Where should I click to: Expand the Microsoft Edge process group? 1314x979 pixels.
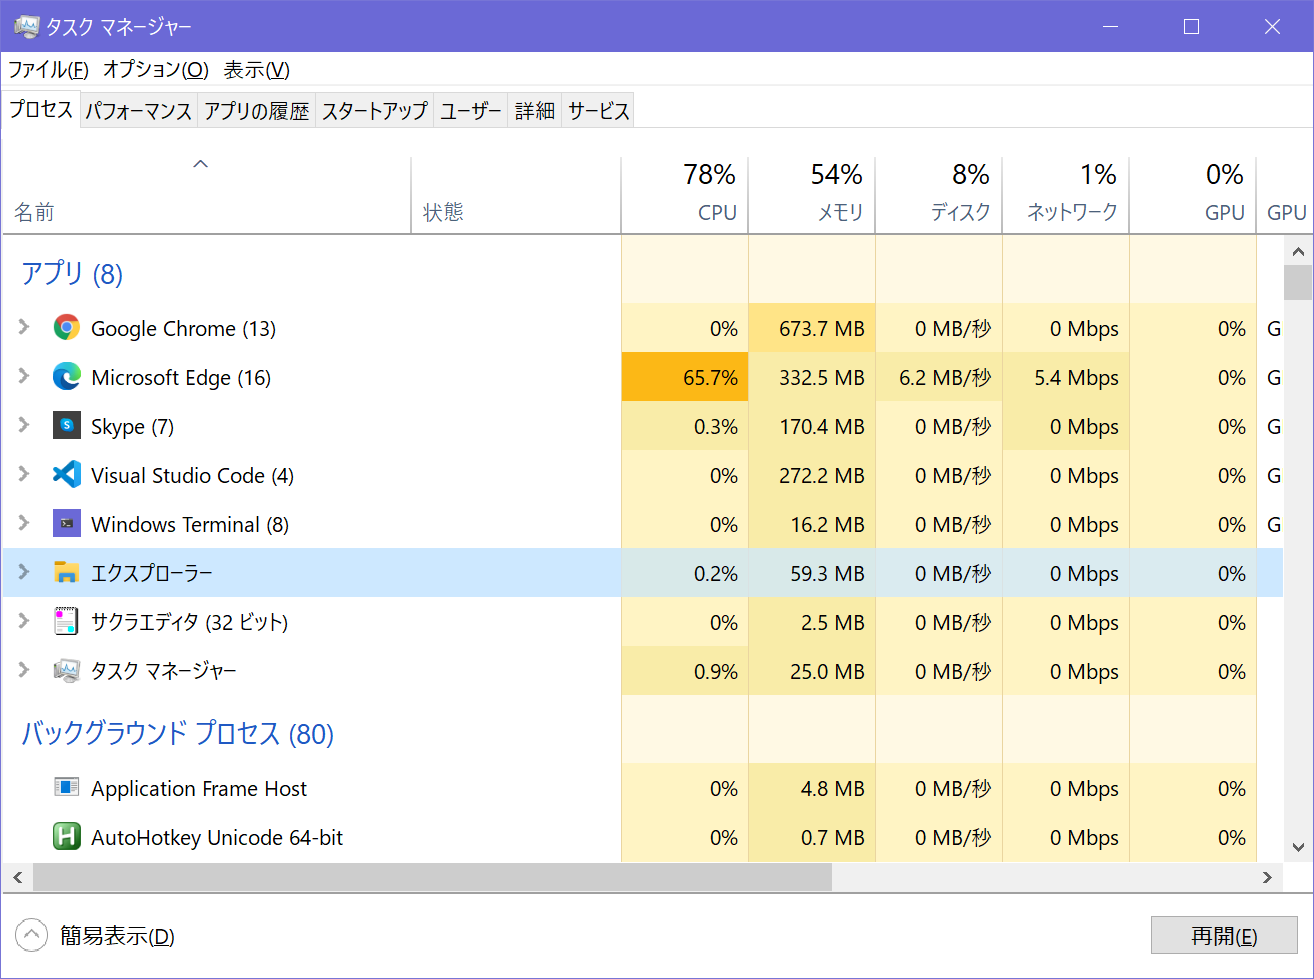[25, 377]
